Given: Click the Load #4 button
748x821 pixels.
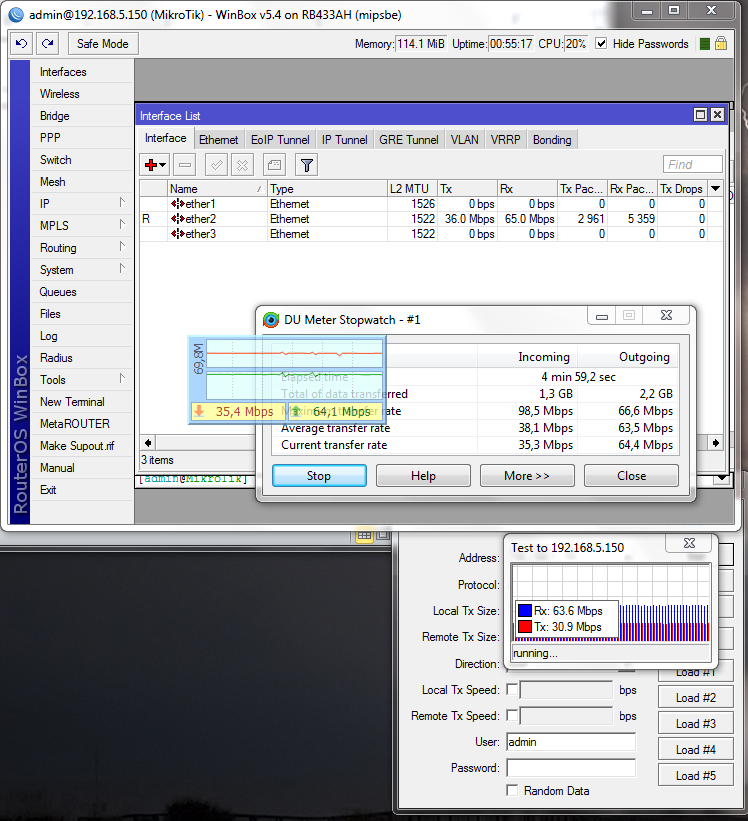Looking at the screenshot, I should [695, 749].
